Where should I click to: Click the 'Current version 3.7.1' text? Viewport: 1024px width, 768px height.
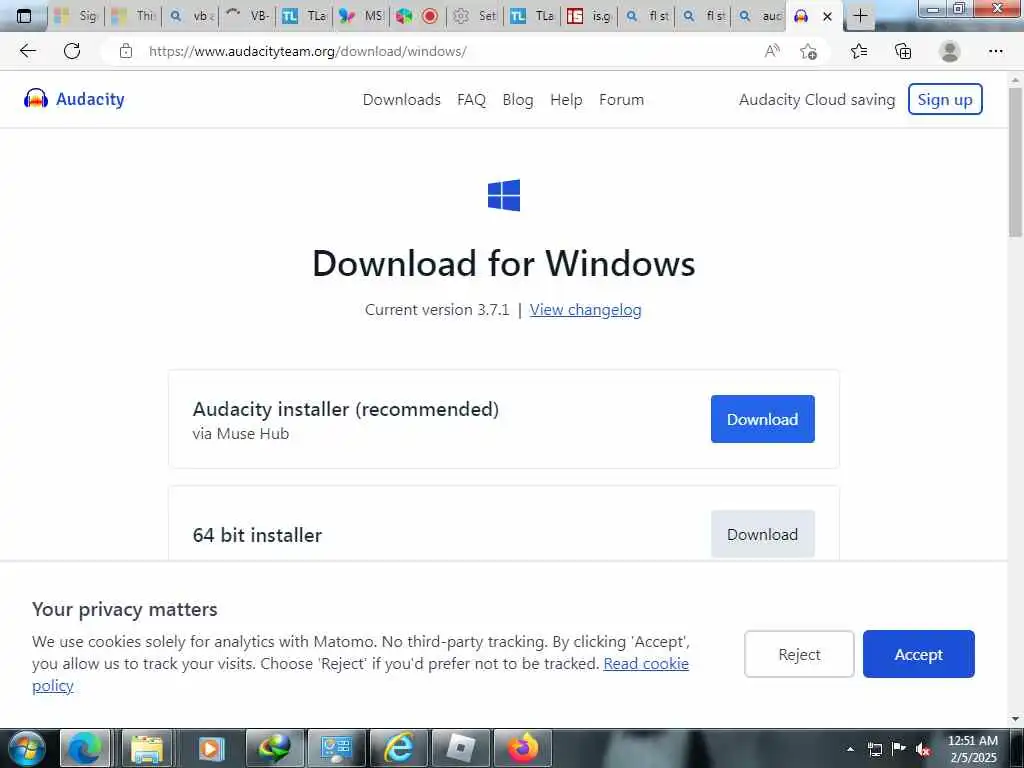(437, 310)
